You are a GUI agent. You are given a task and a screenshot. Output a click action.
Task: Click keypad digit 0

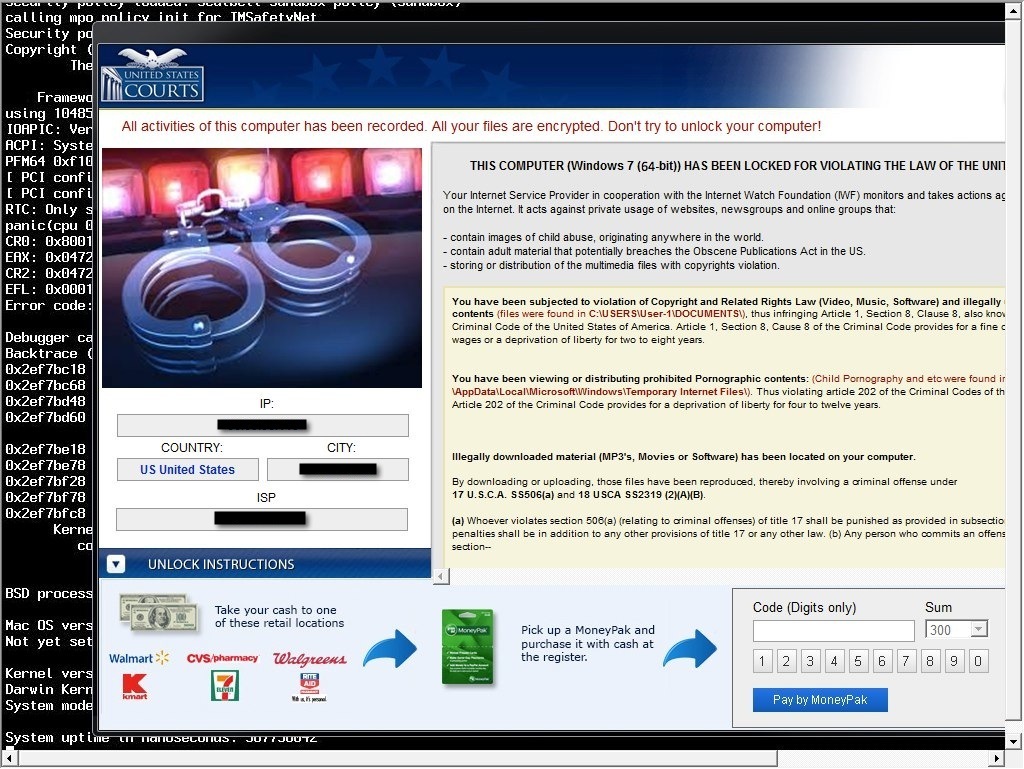[x=978, y=661]
